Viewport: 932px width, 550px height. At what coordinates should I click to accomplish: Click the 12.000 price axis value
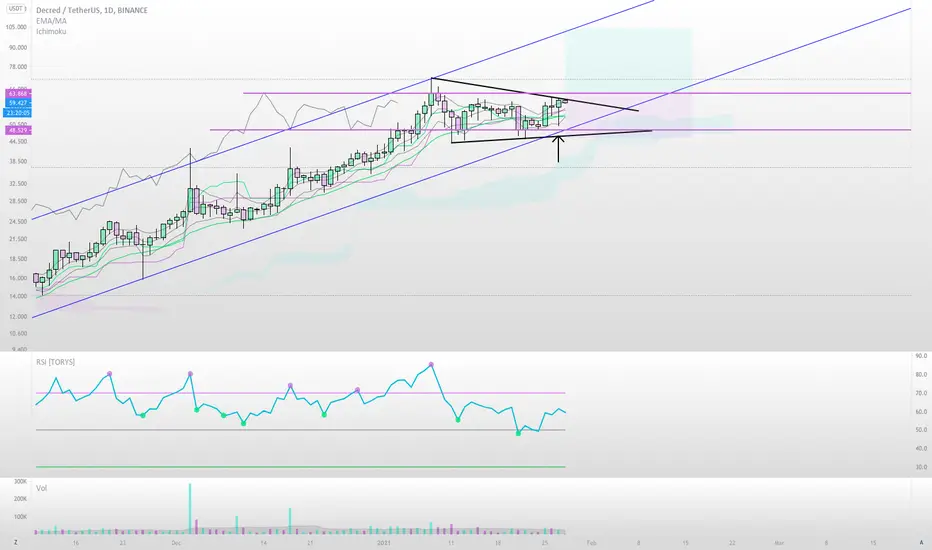tap(18, 316)
